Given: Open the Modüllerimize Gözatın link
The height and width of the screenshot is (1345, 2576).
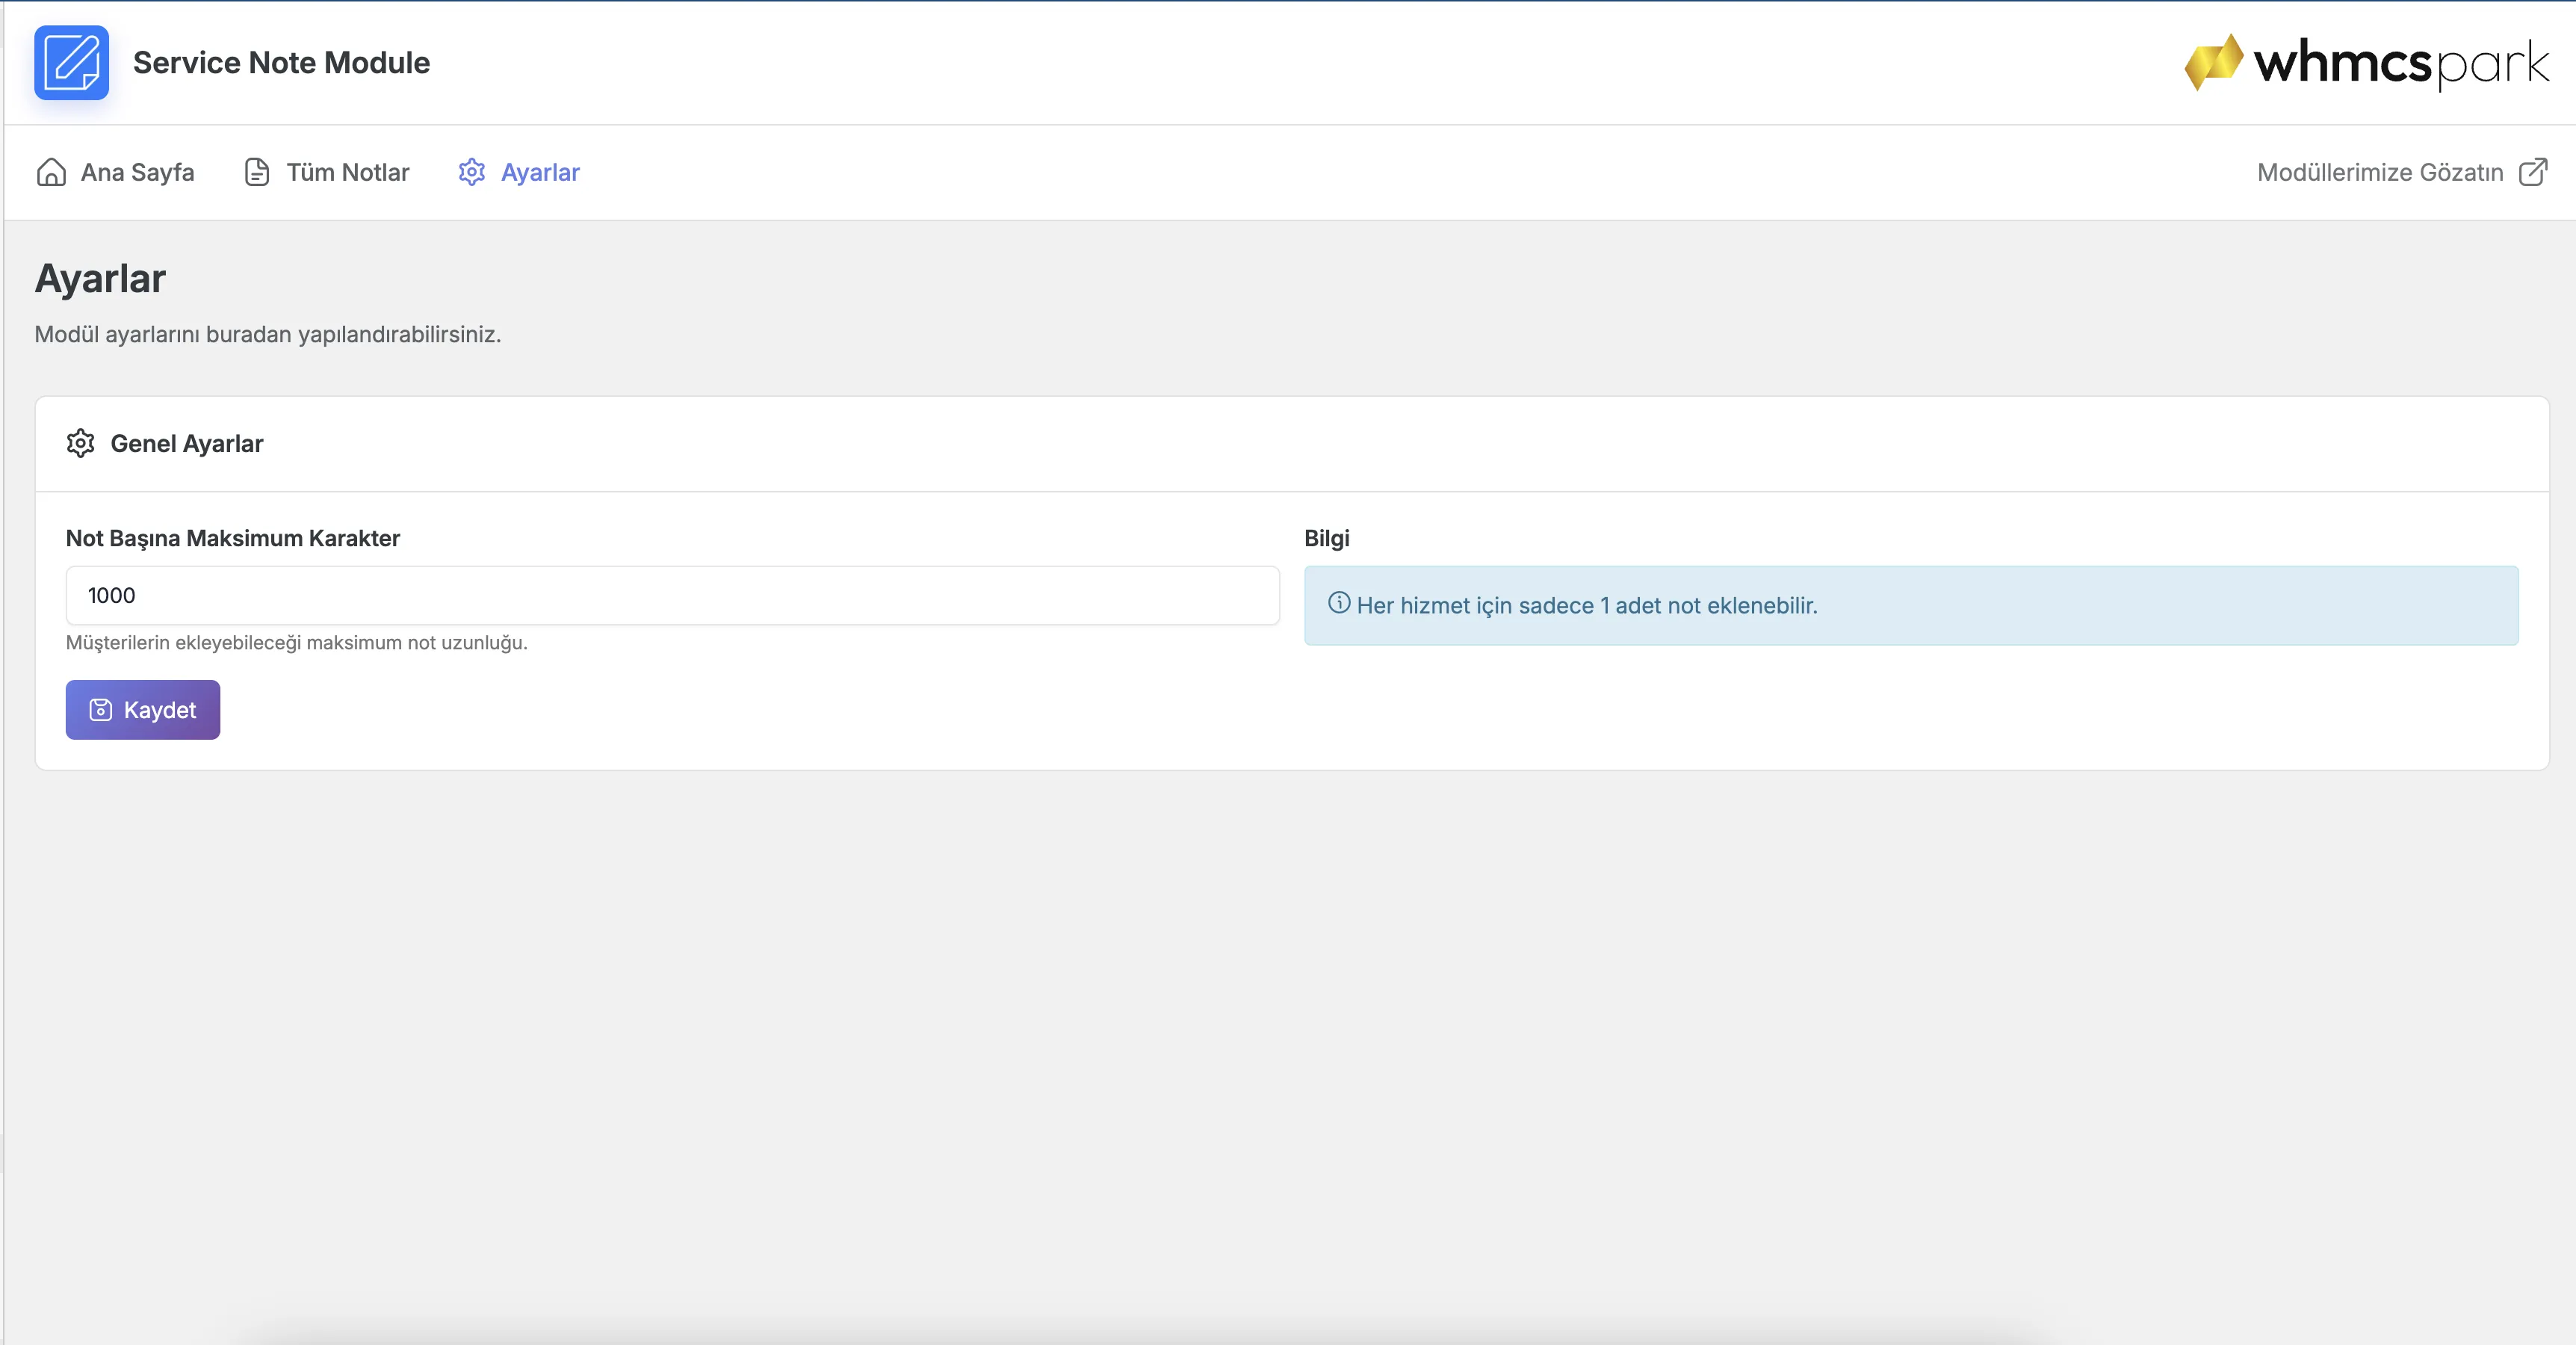Looking at the screenshot, I should pyautogui.click(x=2402, y=172).
